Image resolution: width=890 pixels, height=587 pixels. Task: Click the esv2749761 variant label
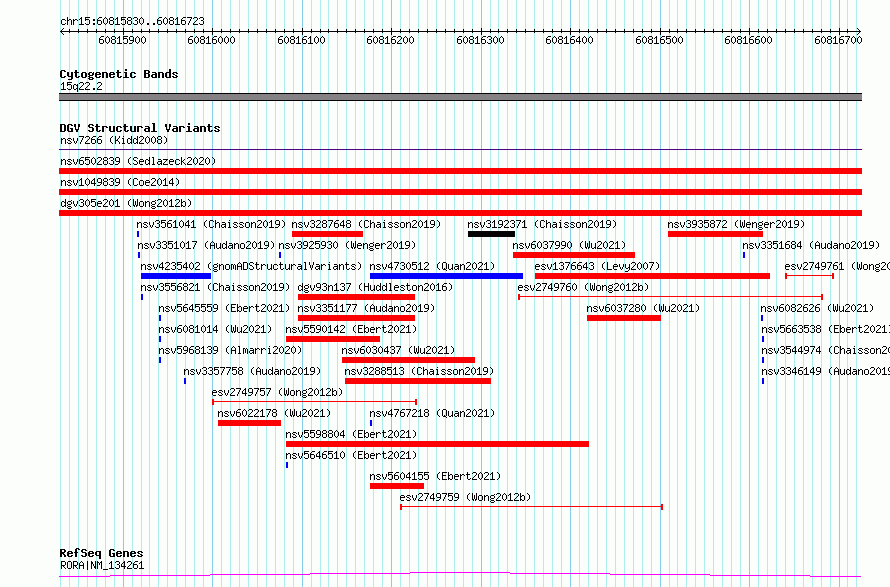pos(837,266)
